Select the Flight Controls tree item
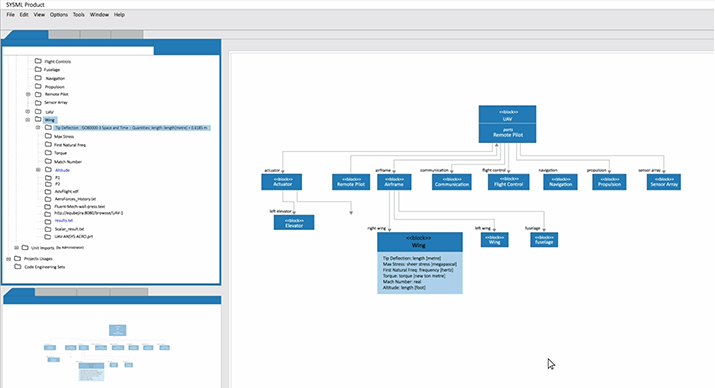This screenshot has width=715, height=388. point(57,62)
